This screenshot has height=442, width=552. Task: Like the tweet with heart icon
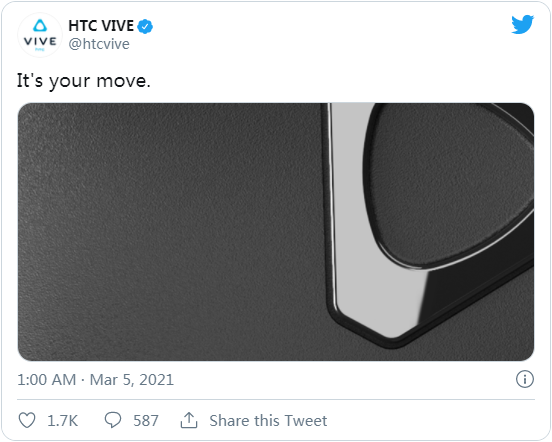27,420
